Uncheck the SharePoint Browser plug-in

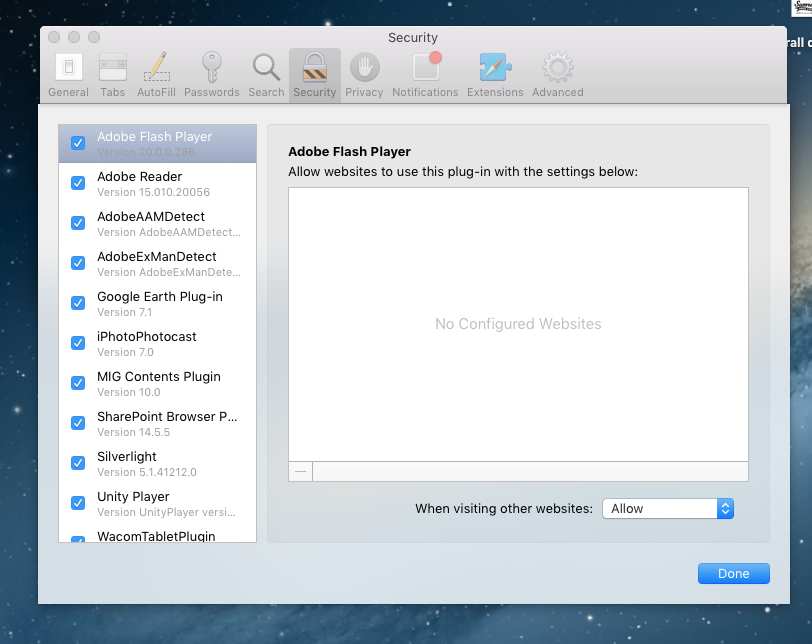pyautogui.click(x=78, y=423)
